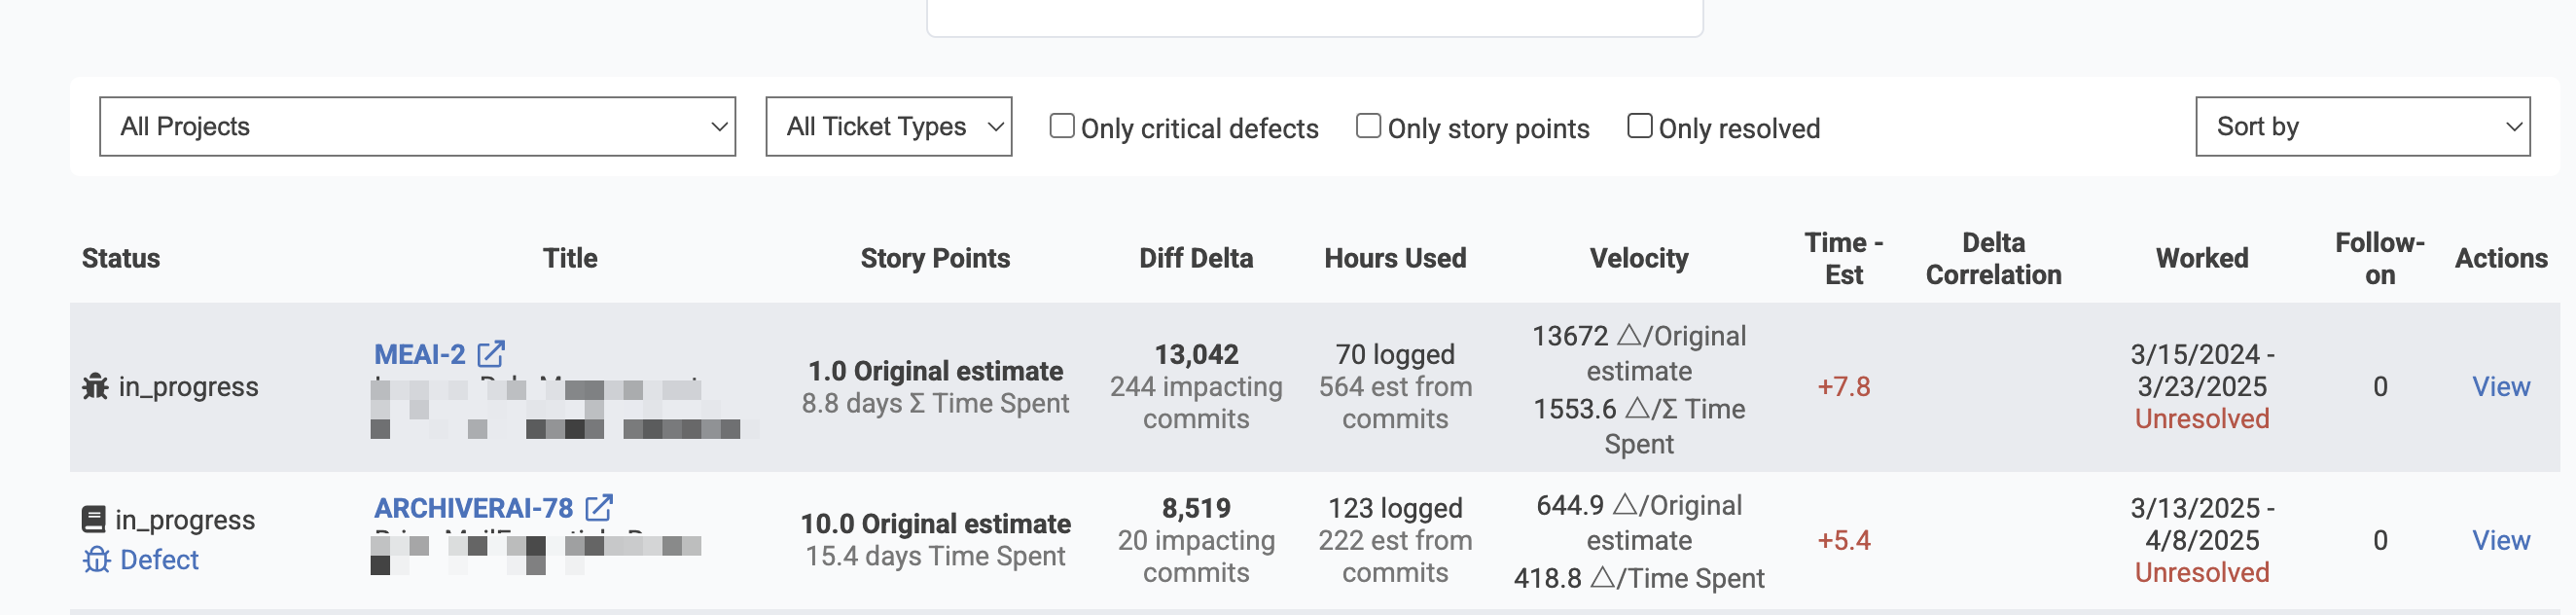Open MEAI-2 external link icon
Viewport: 2576px width, 615px height.
[490, 354]
